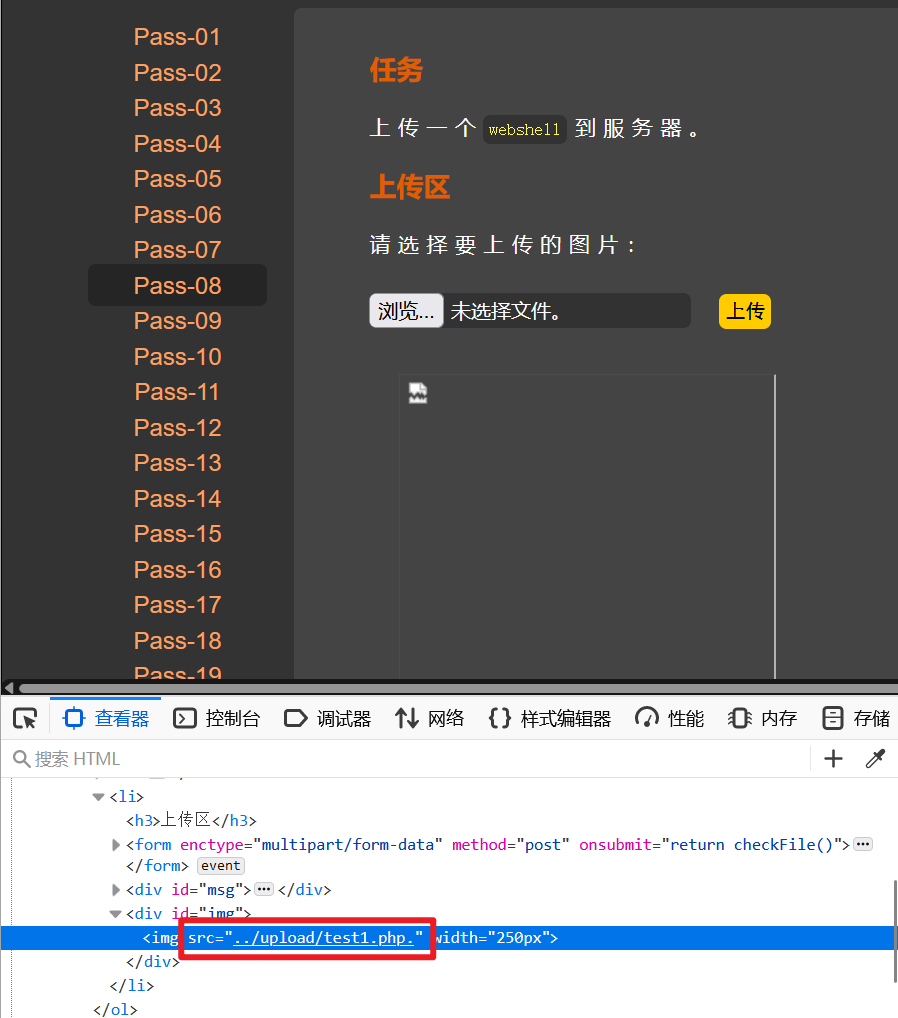The height and width of the screenshot is (1018, 898).
Task: Click the 未选择文件 file name field
Action: point(566,311)
